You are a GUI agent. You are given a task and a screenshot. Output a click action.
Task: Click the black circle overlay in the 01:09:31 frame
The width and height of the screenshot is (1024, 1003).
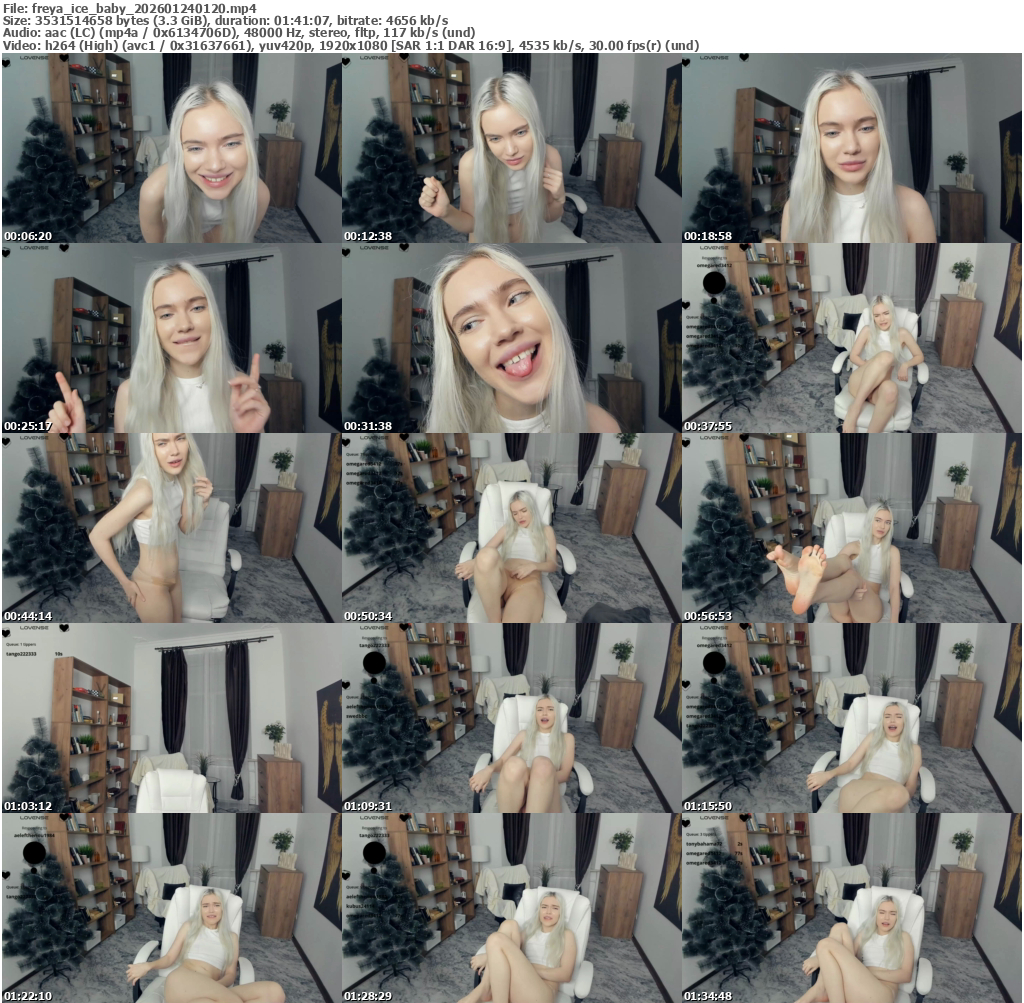click(374, 664)
